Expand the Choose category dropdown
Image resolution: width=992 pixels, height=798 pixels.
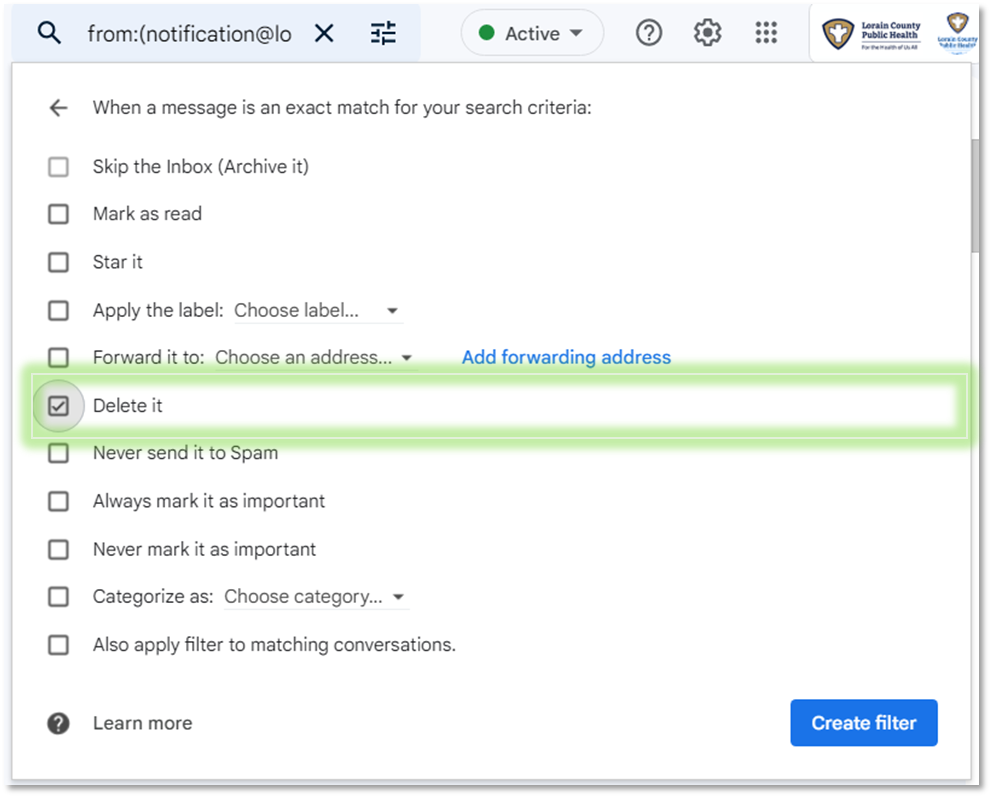(315, 597)
